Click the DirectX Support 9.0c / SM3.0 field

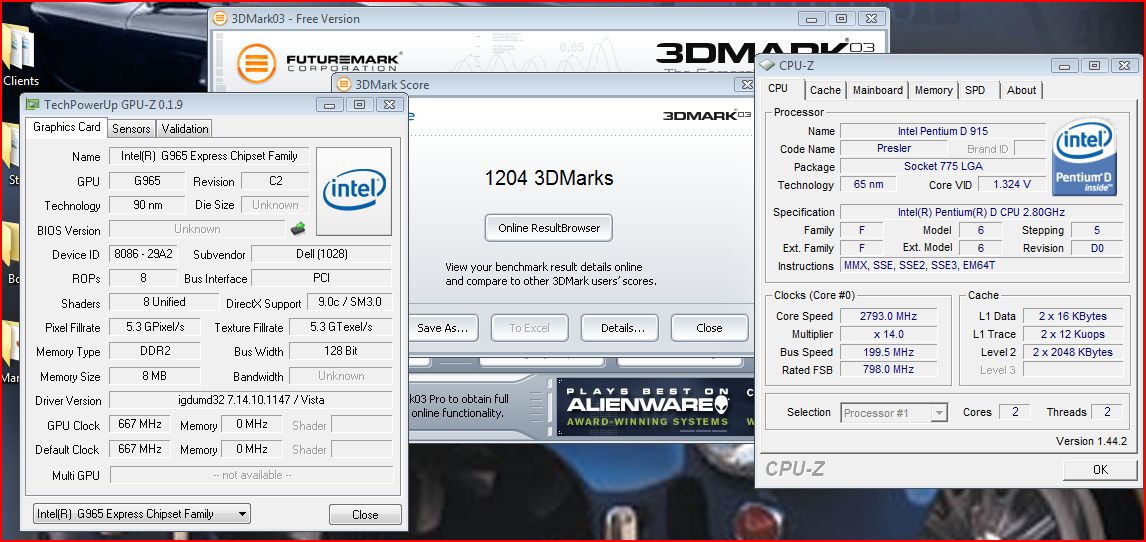pyautogui.click(x=350, y=302)
